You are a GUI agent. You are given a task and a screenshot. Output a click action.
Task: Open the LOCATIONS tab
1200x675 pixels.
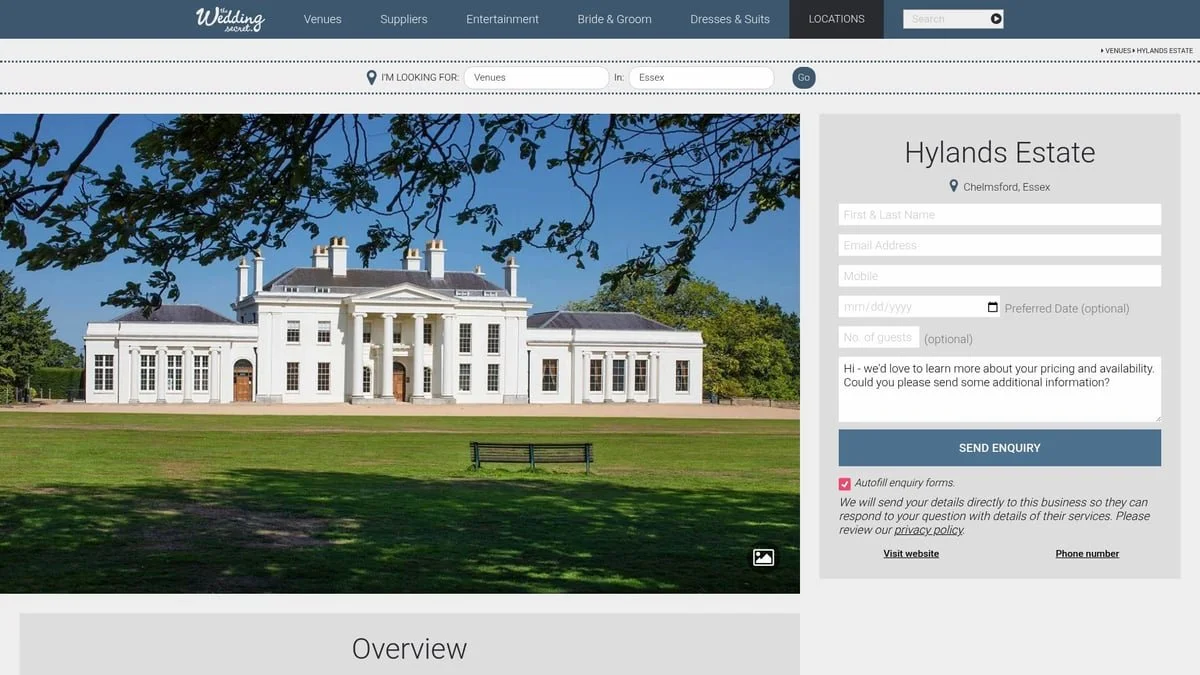click(836, 19)
